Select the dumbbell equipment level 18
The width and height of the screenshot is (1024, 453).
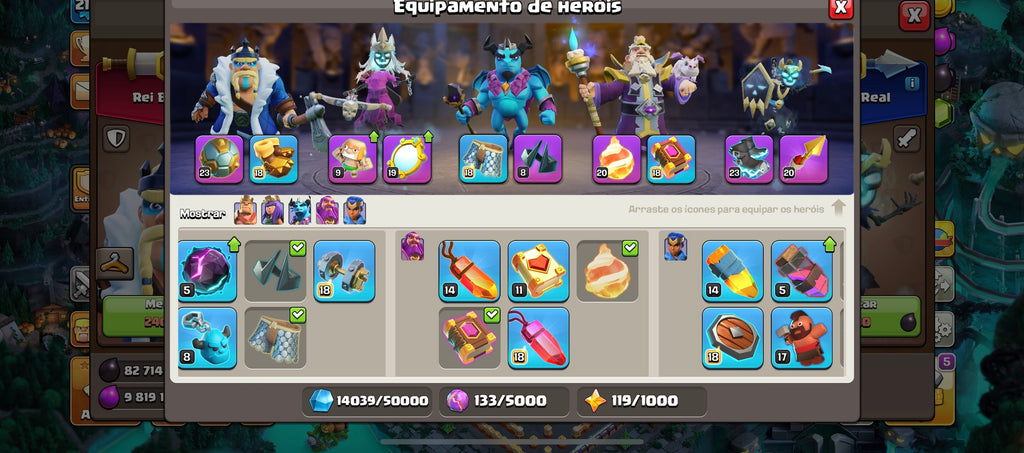344,272
